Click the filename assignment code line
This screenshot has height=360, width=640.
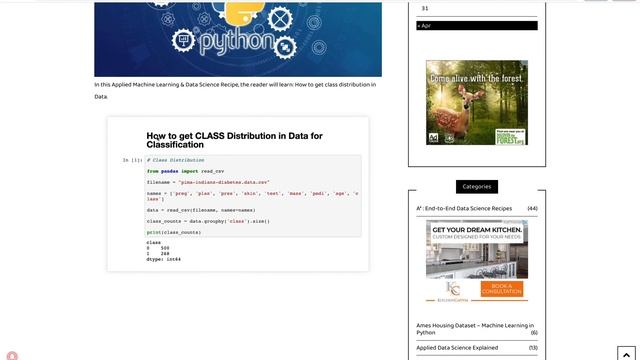coord(208,182)
